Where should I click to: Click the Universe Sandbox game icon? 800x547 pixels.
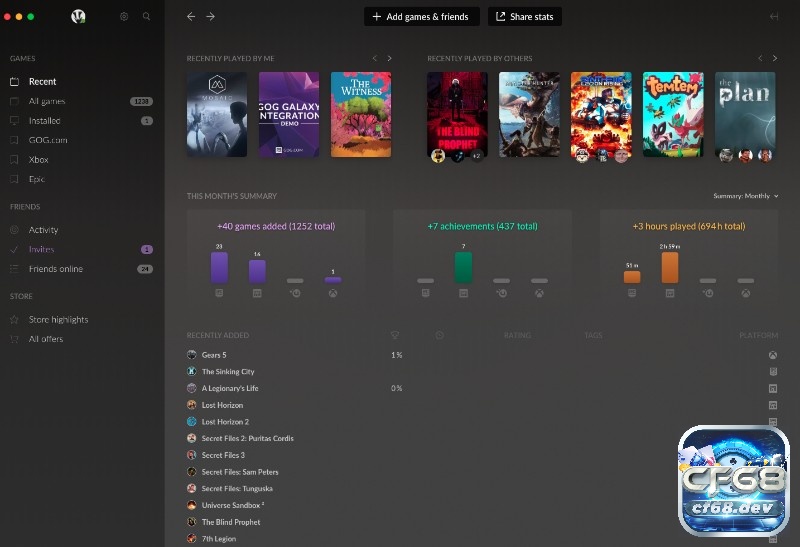pyautogui.click(x=192, y=505)
